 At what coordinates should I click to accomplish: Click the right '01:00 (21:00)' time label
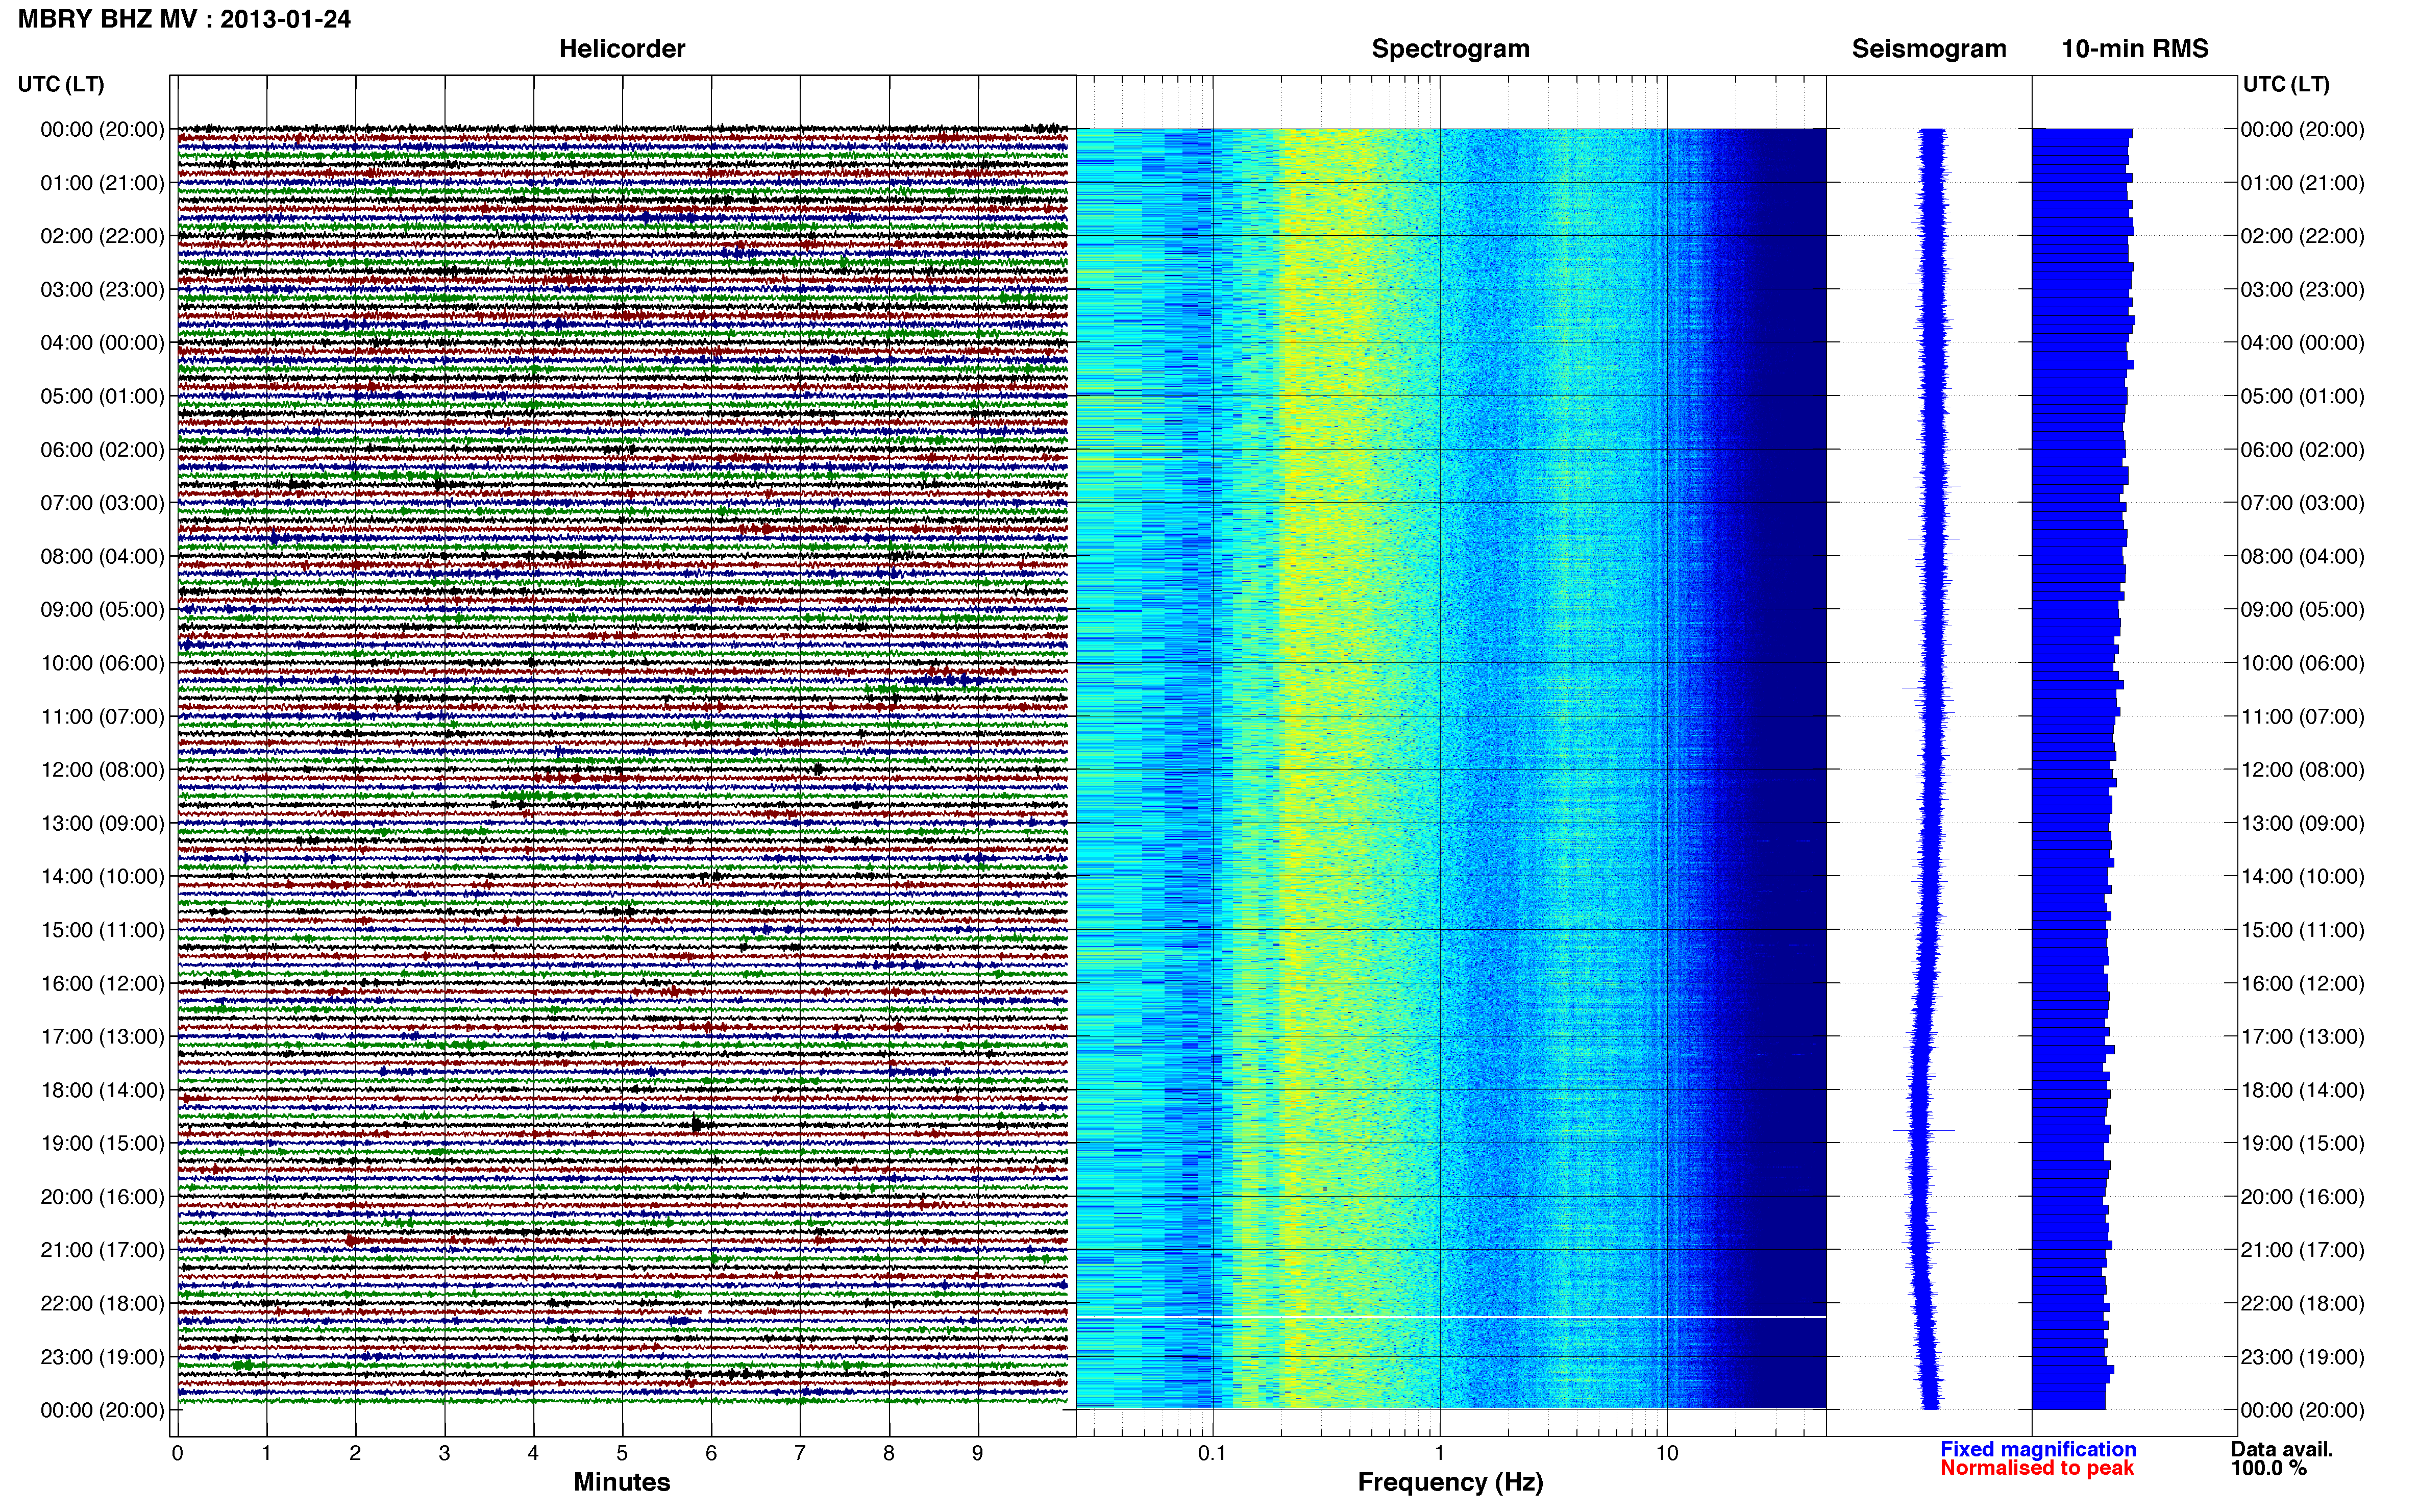pos(2303,183)
